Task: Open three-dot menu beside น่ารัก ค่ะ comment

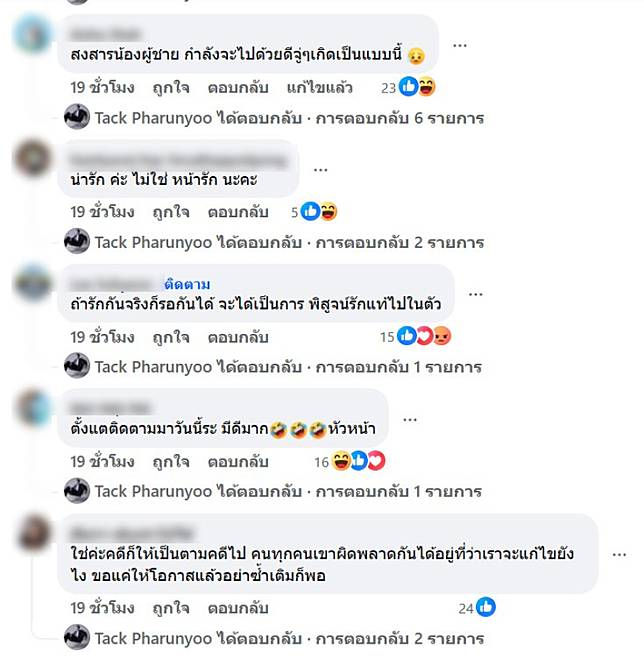Action: (x=320, y=170)
